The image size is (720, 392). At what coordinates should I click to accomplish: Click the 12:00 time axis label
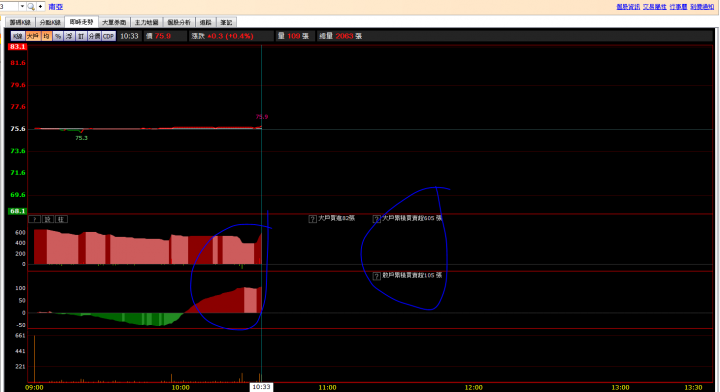[x=473, y=387]
